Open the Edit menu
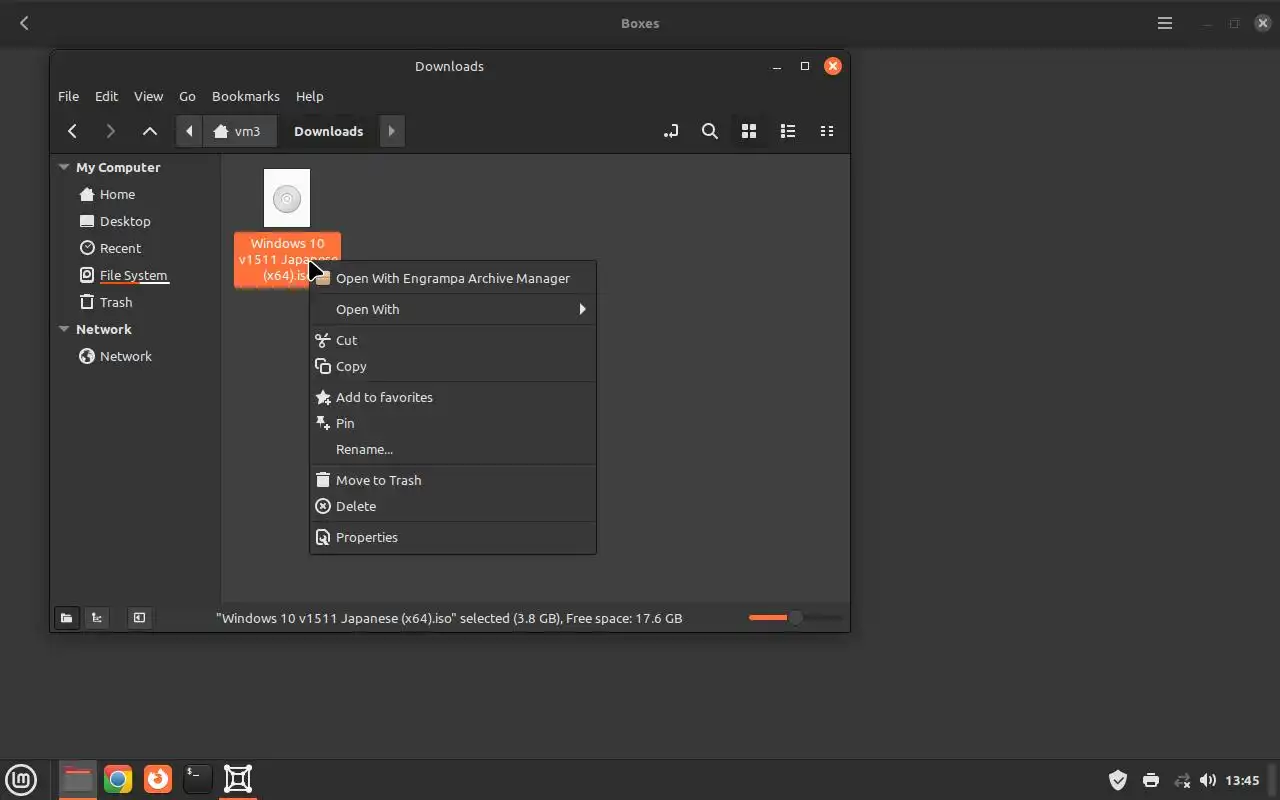 click(106, 96)
